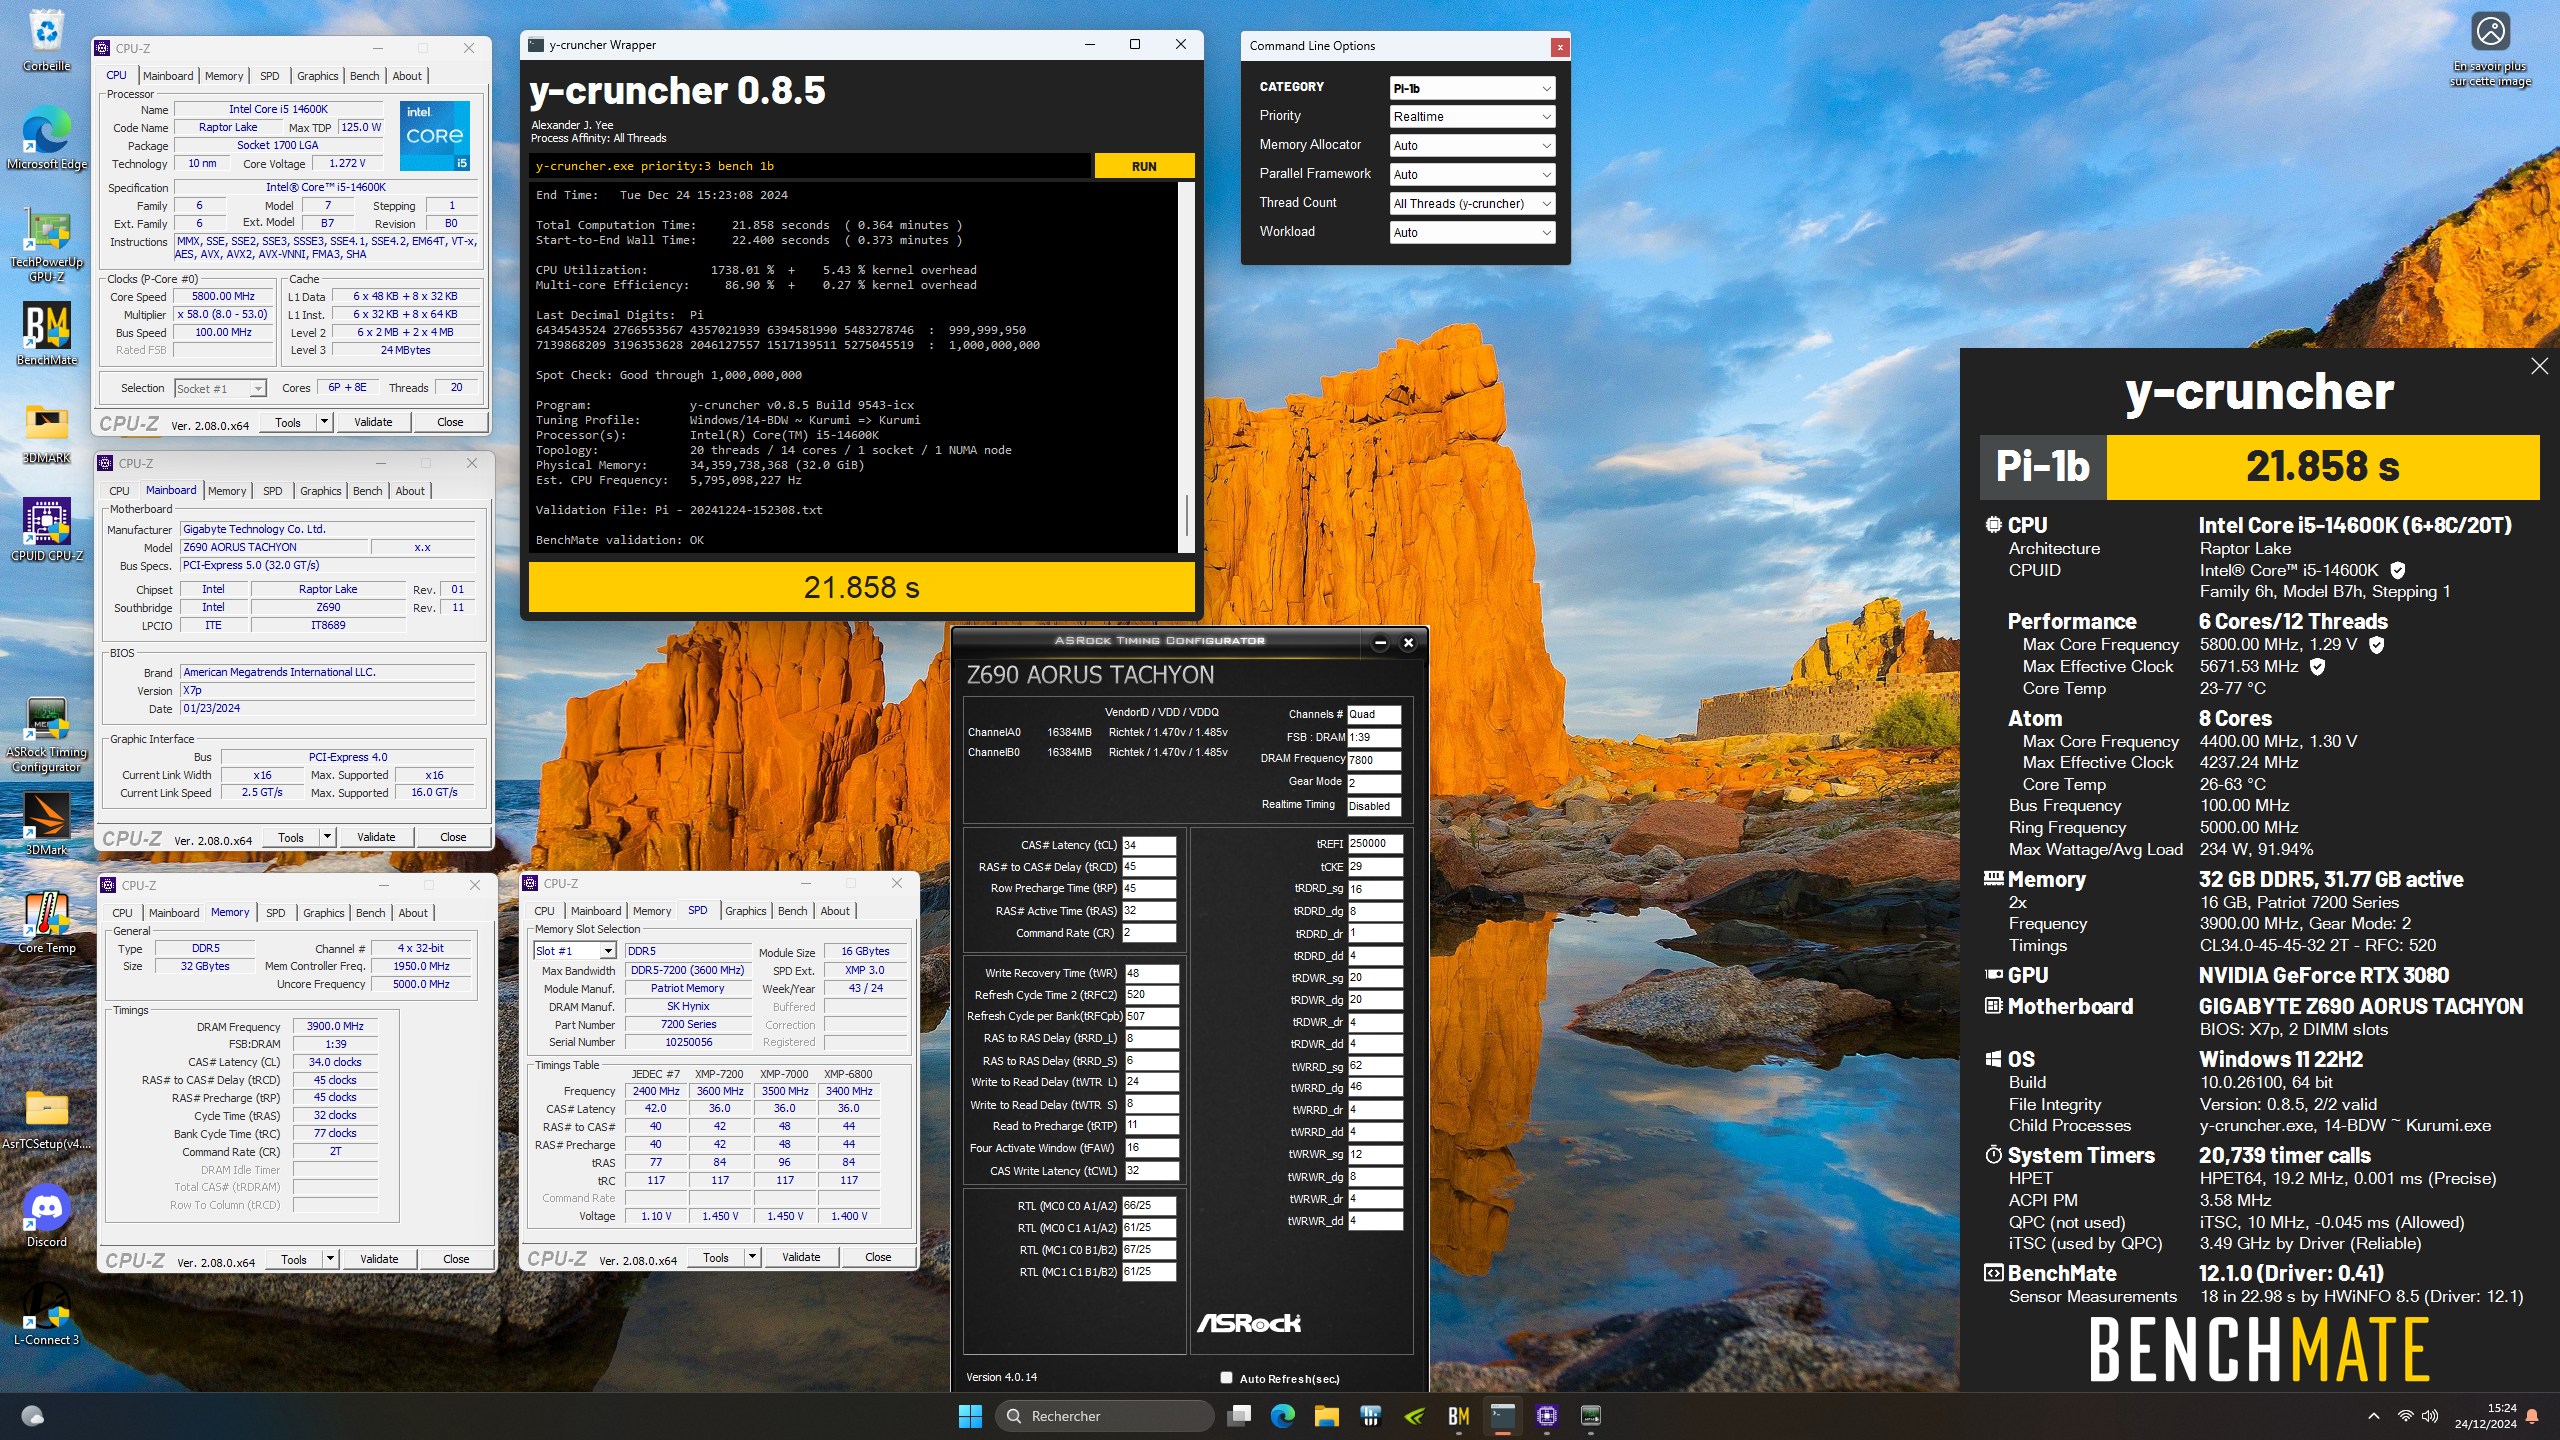
Task: Switch to Mainboard tab in top CPU-Z window
Action: [168, 76]
